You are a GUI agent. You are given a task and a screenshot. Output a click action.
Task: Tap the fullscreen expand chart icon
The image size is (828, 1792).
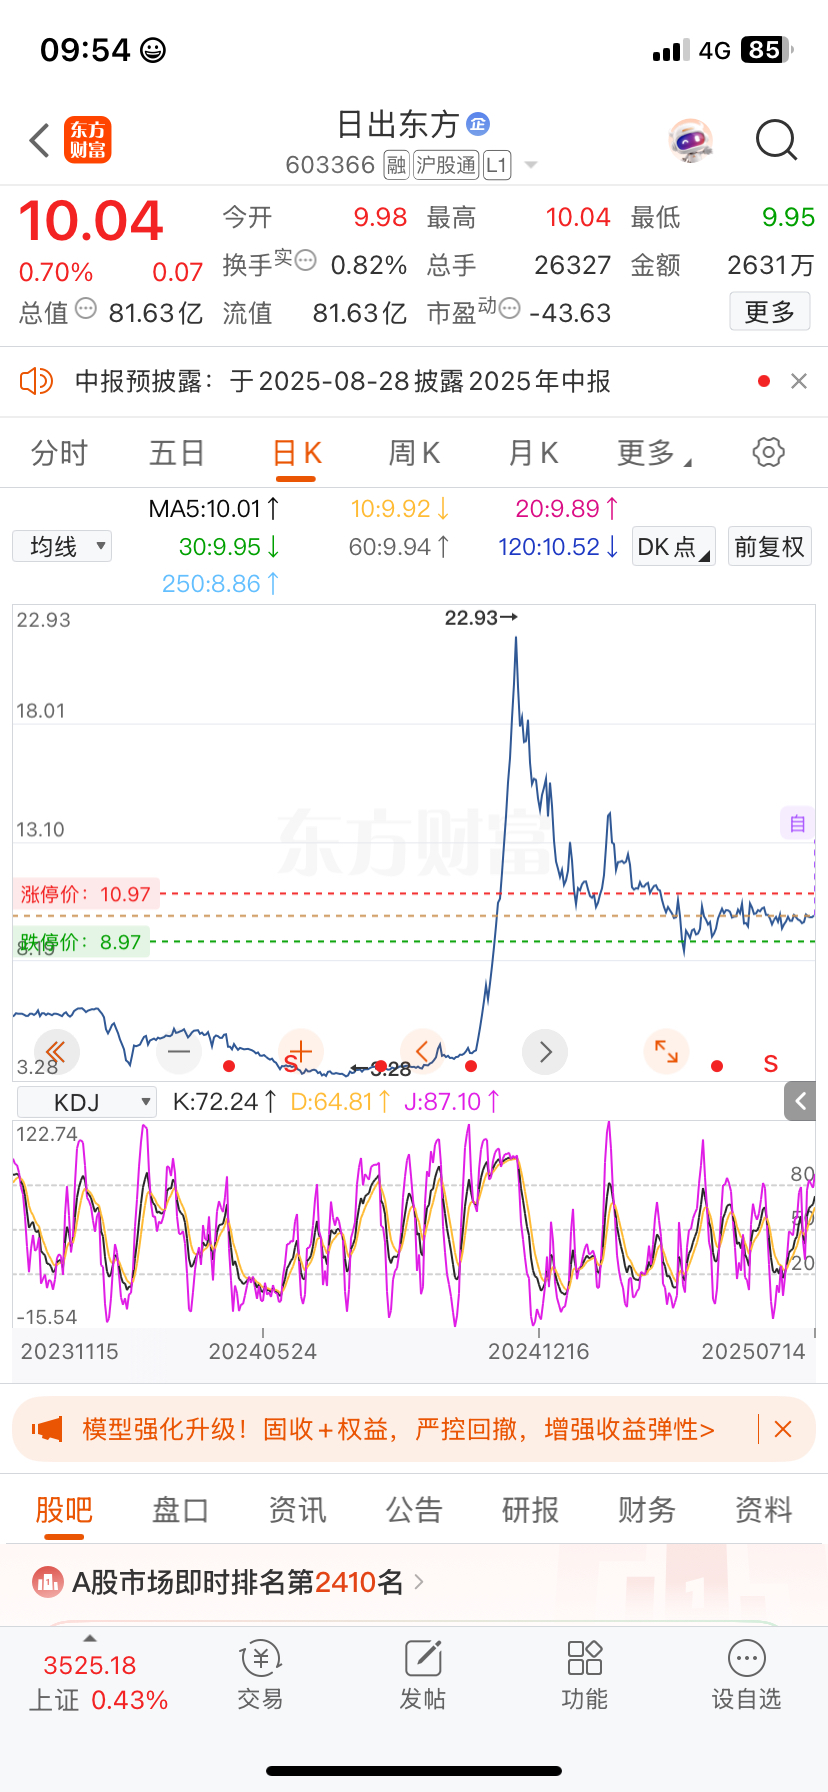click(666, 1051)
